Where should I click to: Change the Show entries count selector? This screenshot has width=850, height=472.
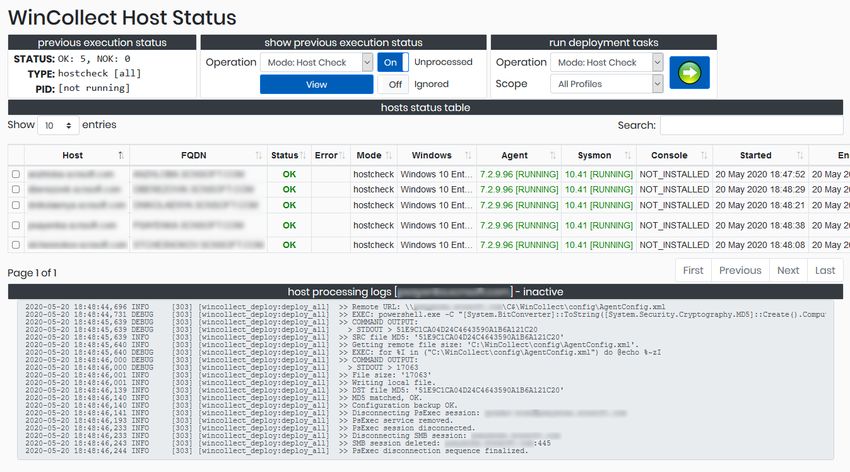(58, 125)
